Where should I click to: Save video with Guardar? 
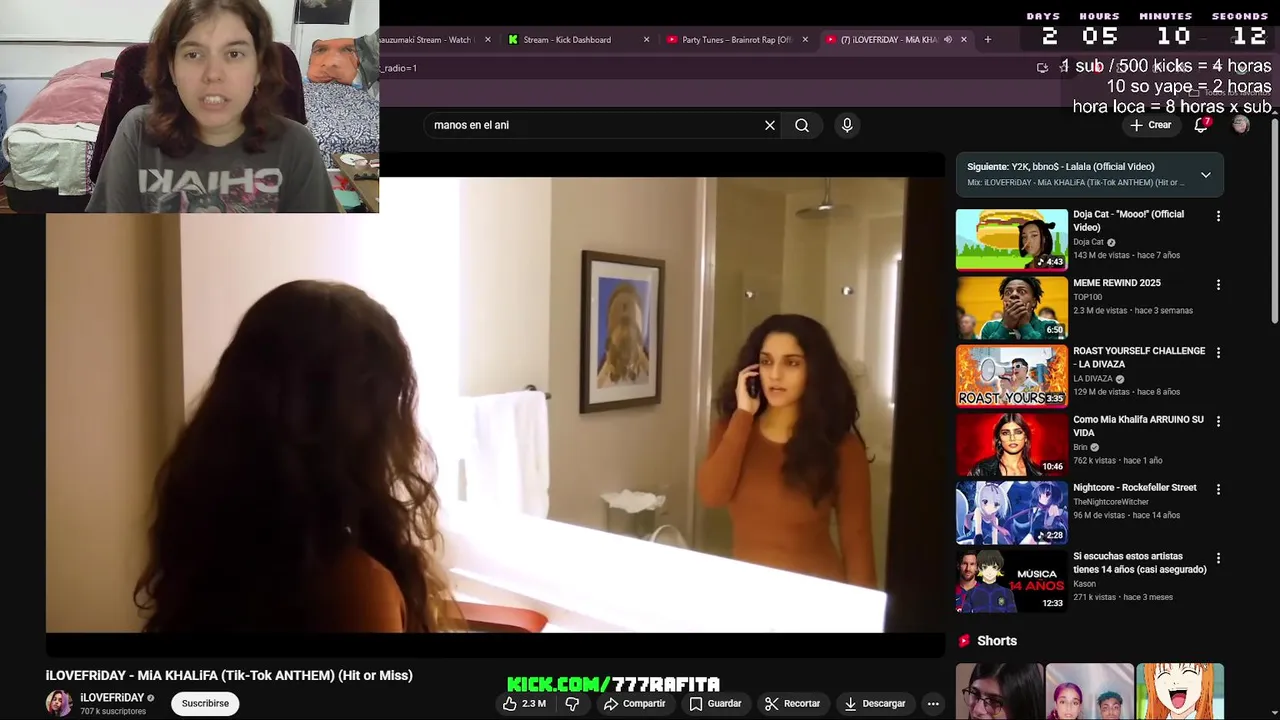pos(715,703)
